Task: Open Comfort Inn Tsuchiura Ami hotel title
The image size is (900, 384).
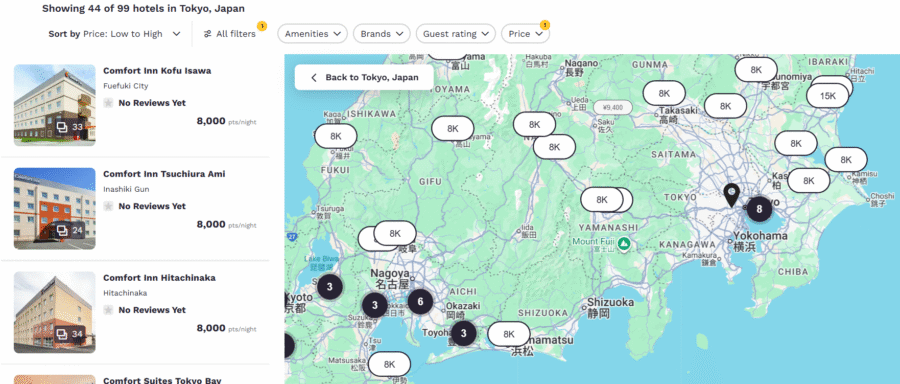Action: (x=164, y=174)
